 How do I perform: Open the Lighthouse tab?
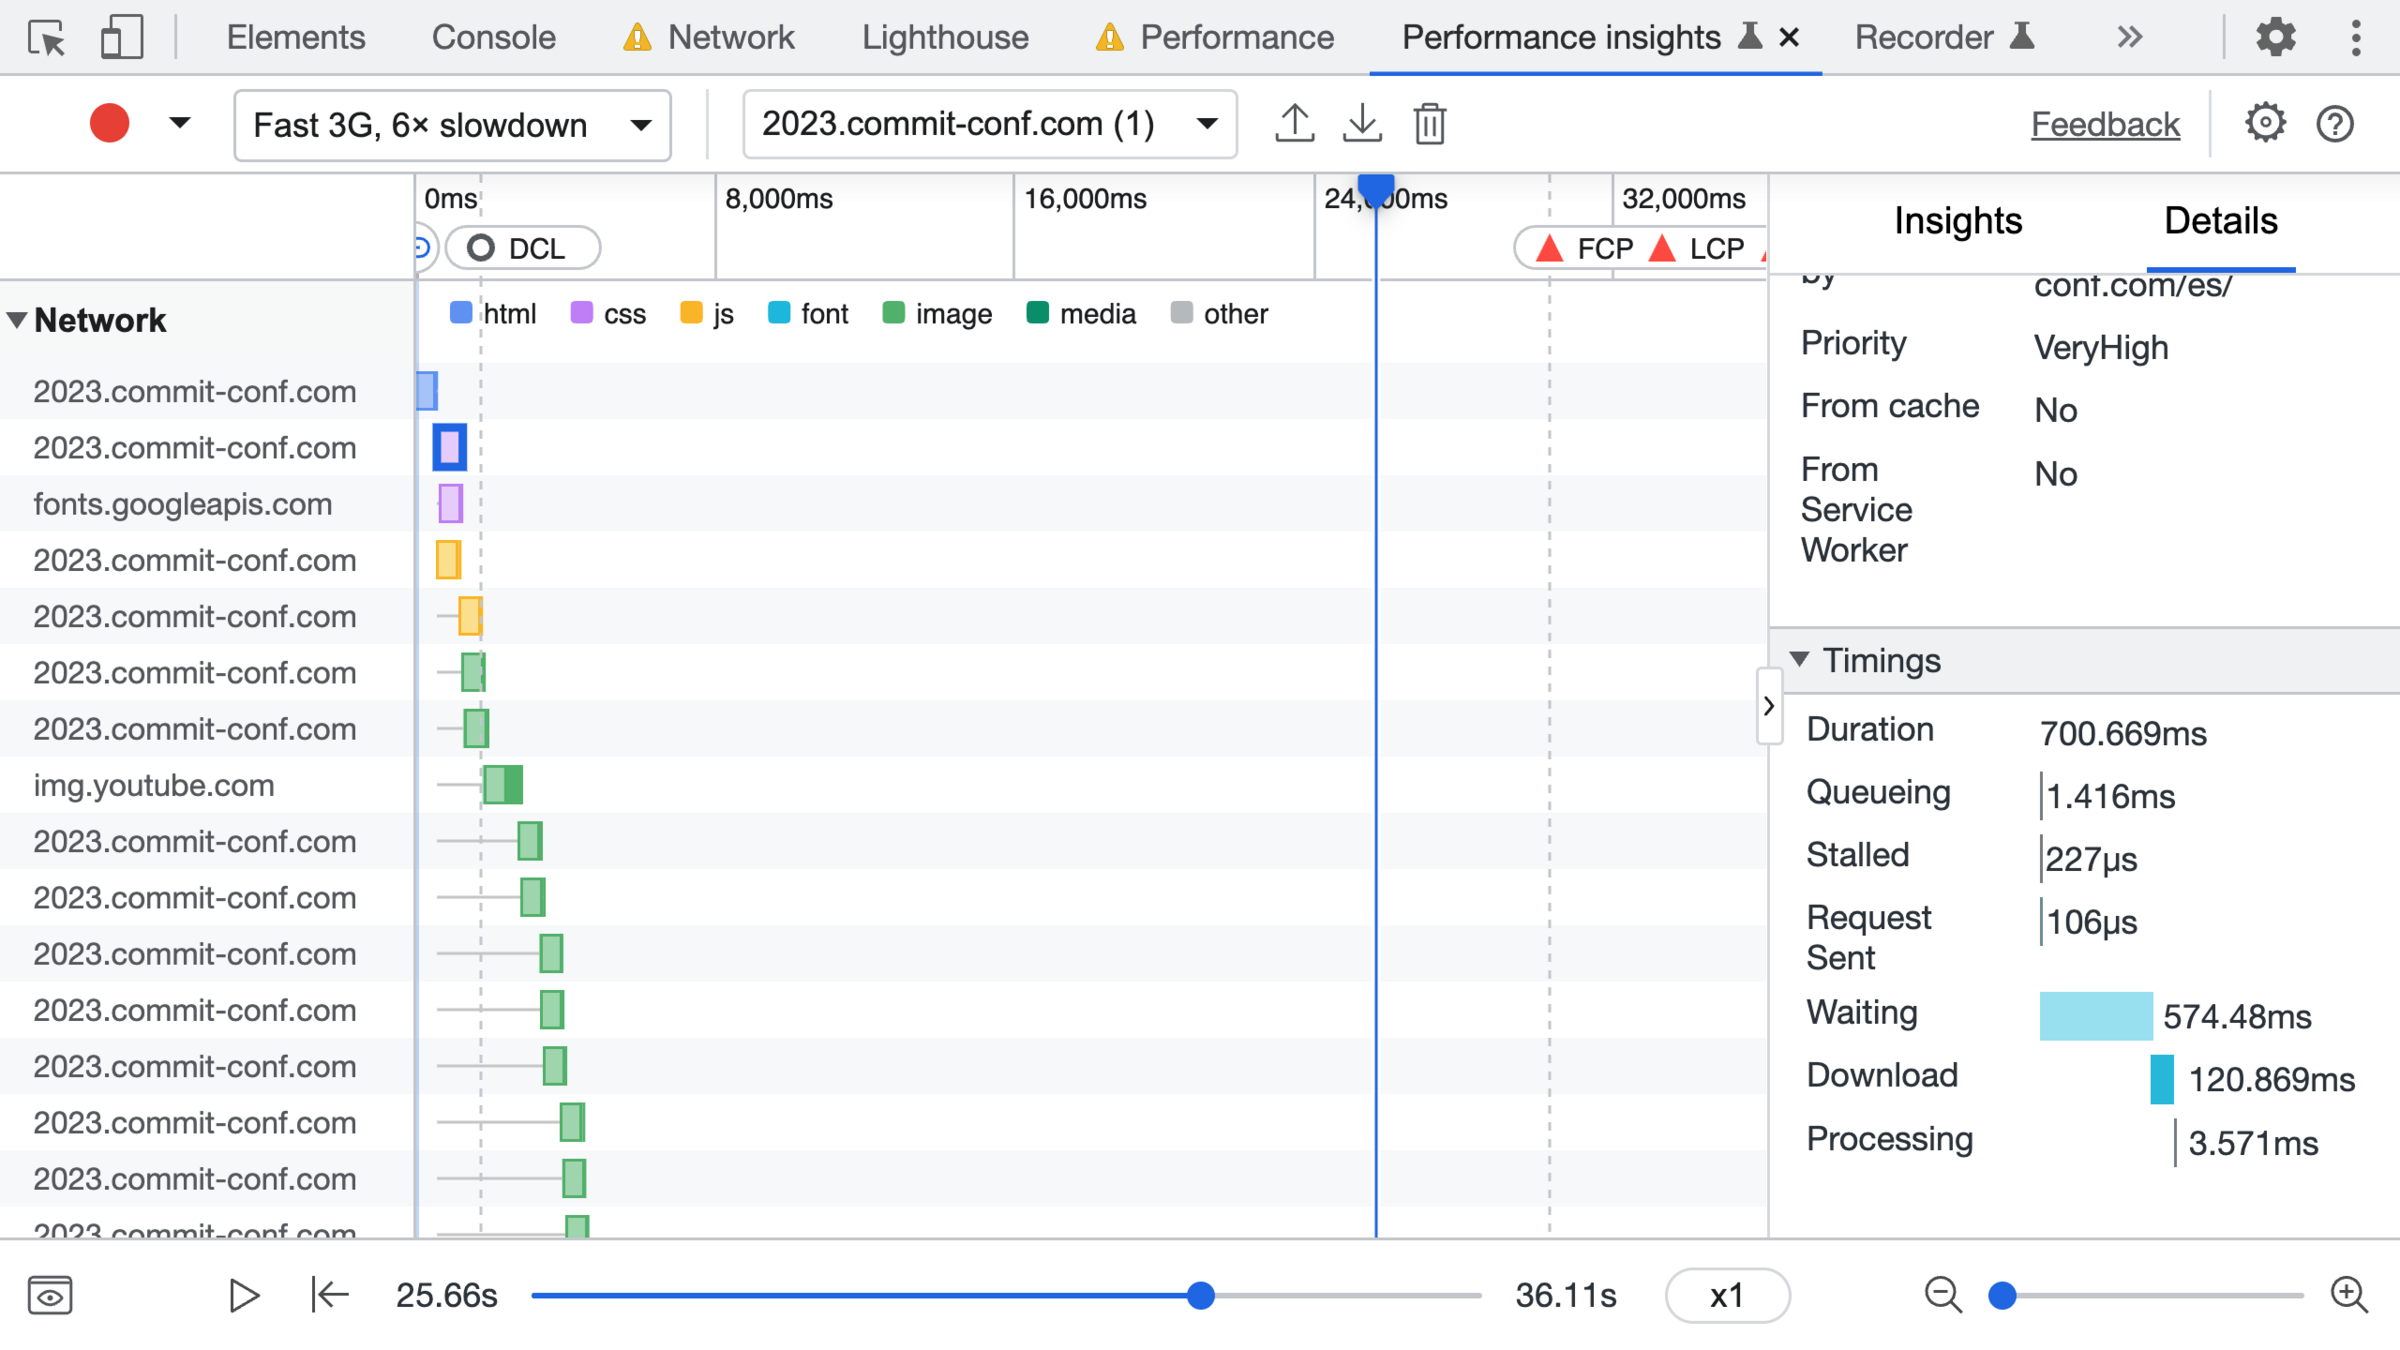coord(944,38)
